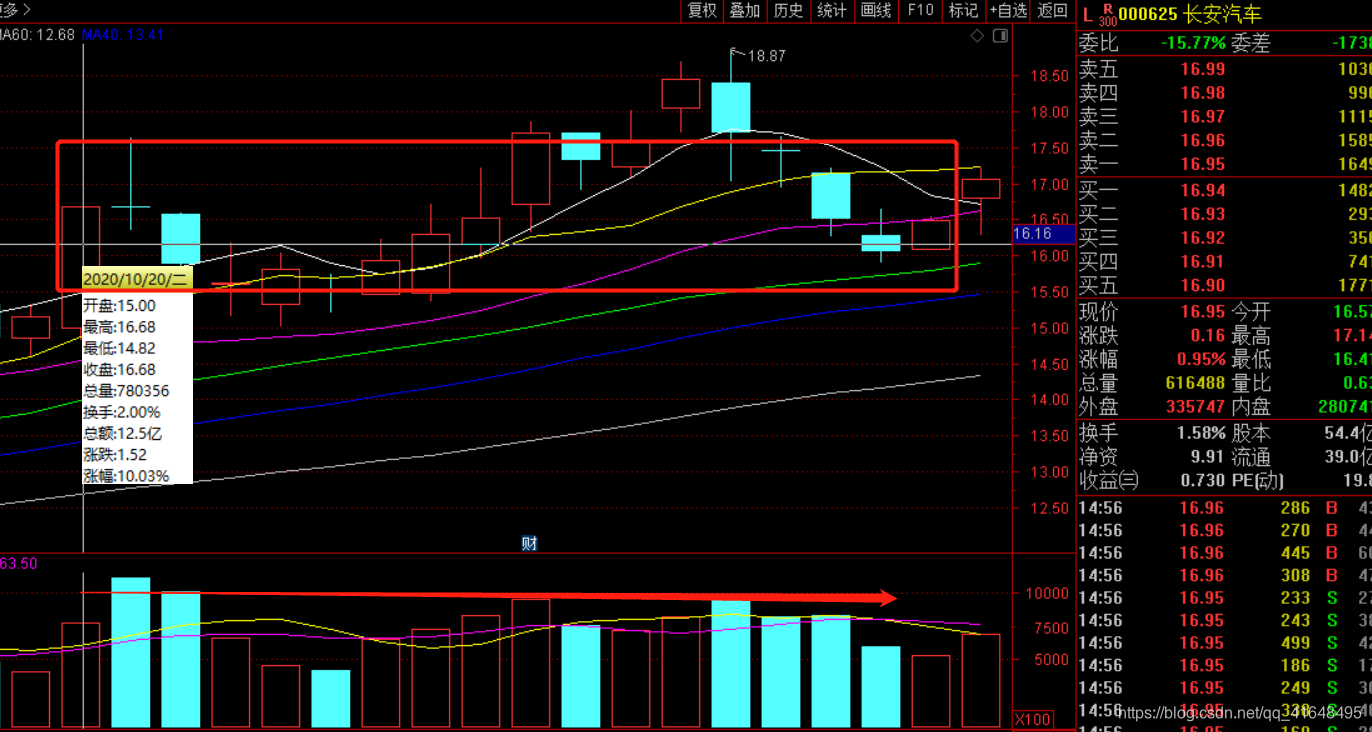
Task: Open the F10 company info page
Action: [x=920, y=10]
